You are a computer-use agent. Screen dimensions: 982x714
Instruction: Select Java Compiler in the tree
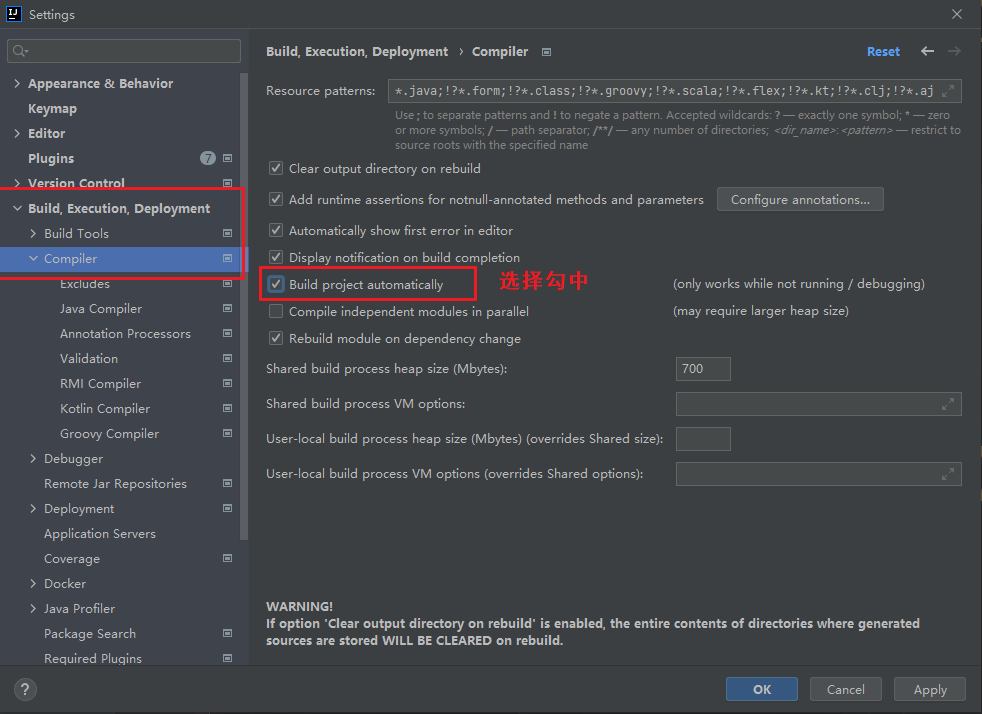coord(101,309)
